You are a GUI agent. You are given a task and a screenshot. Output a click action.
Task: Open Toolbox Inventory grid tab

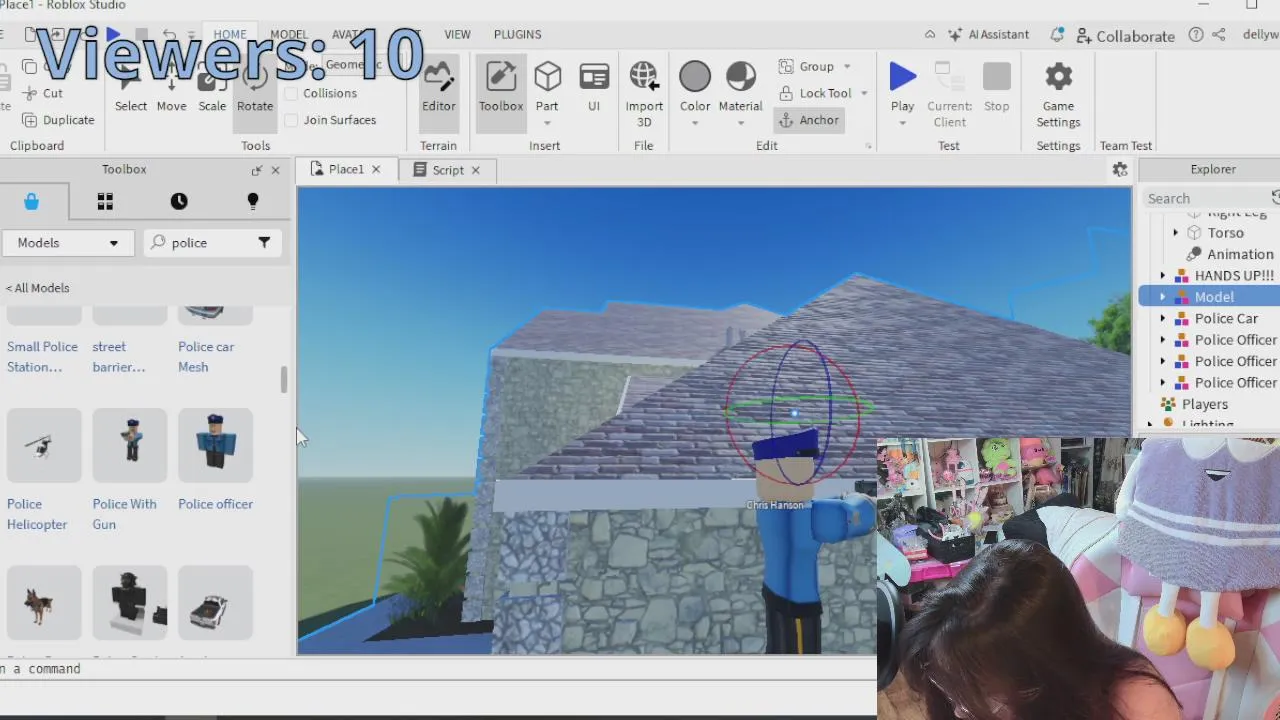(x=105, y=201)
